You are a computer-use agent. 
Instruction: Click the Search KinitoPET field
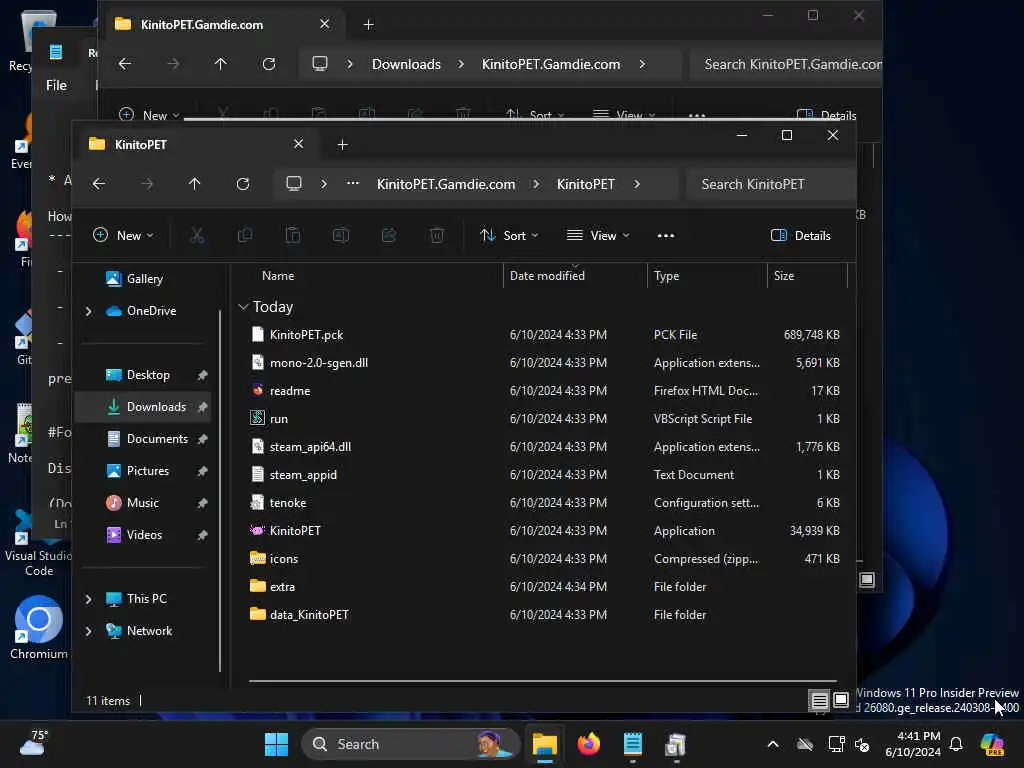[771, 184]
